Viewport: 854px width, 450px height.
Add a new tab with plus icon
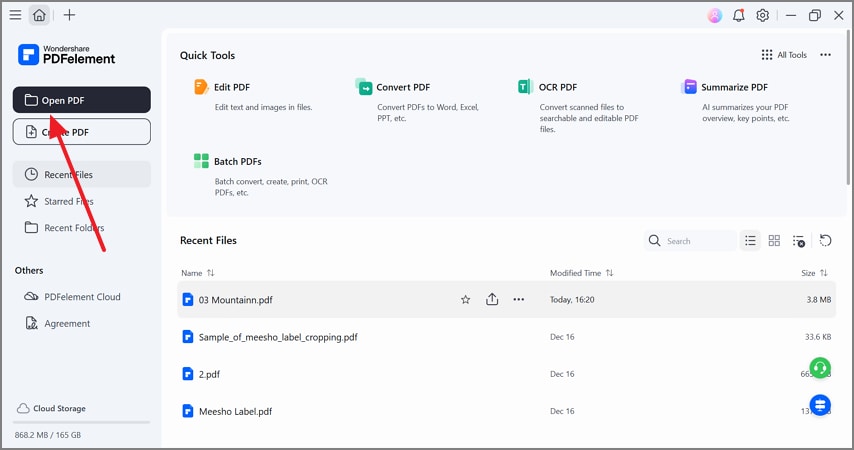click(x=69, y=15)
